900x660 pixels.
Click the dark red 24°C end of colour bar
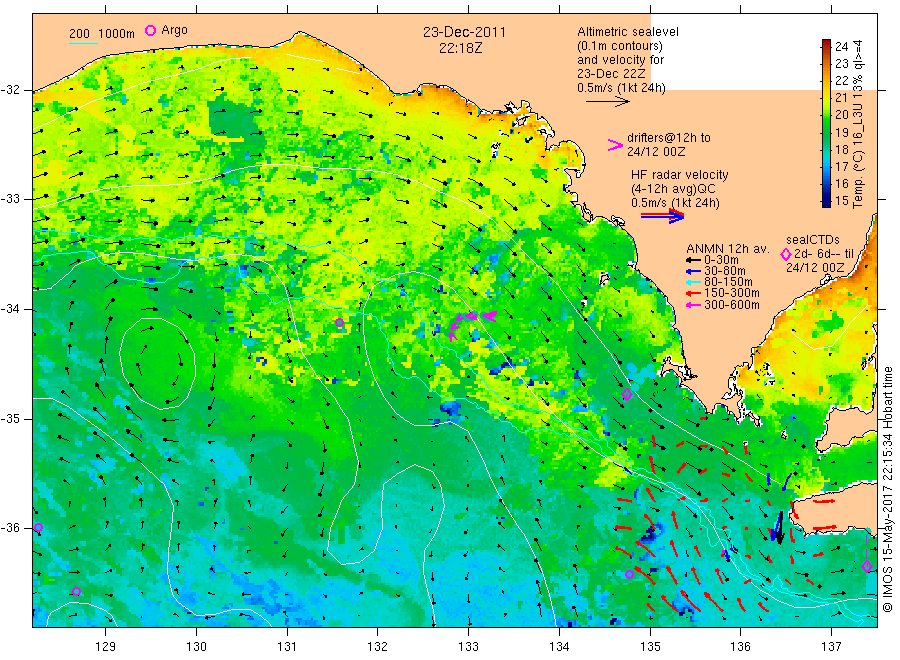826,45
